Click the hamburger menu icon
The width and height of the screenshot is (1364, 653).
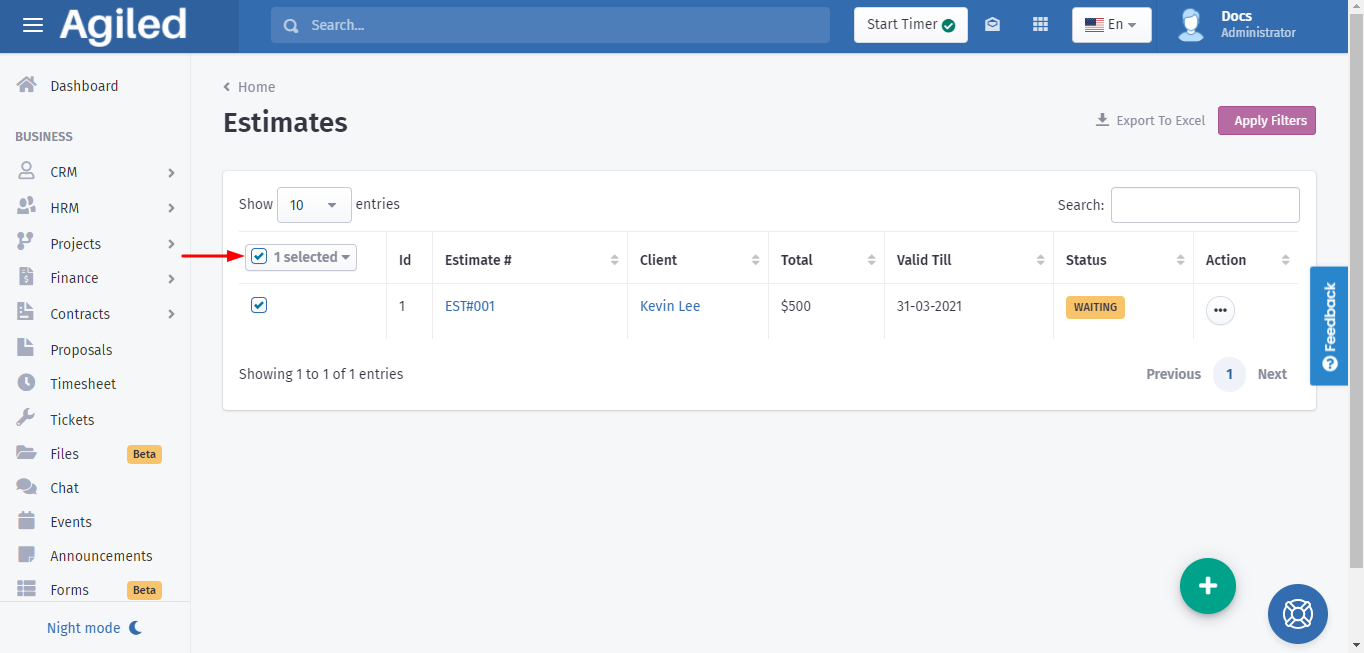point(33,25)
